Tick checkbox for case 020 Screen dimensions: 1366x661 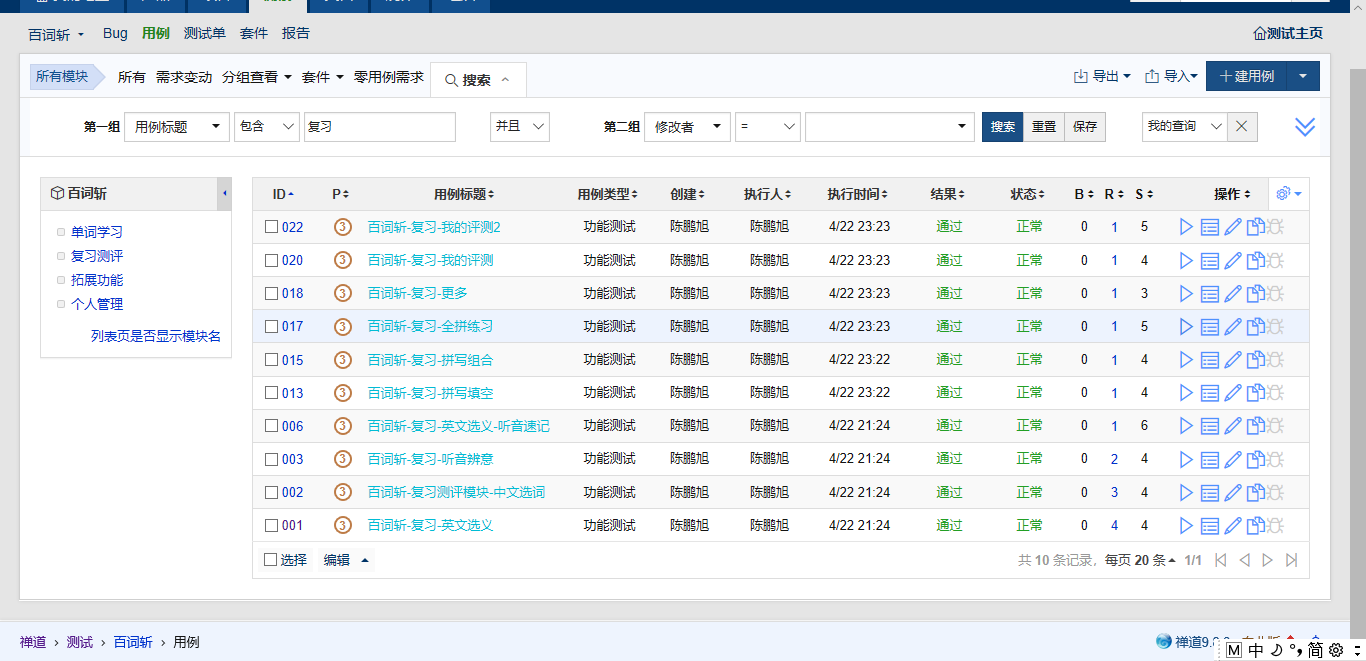(x=271, y=260)
